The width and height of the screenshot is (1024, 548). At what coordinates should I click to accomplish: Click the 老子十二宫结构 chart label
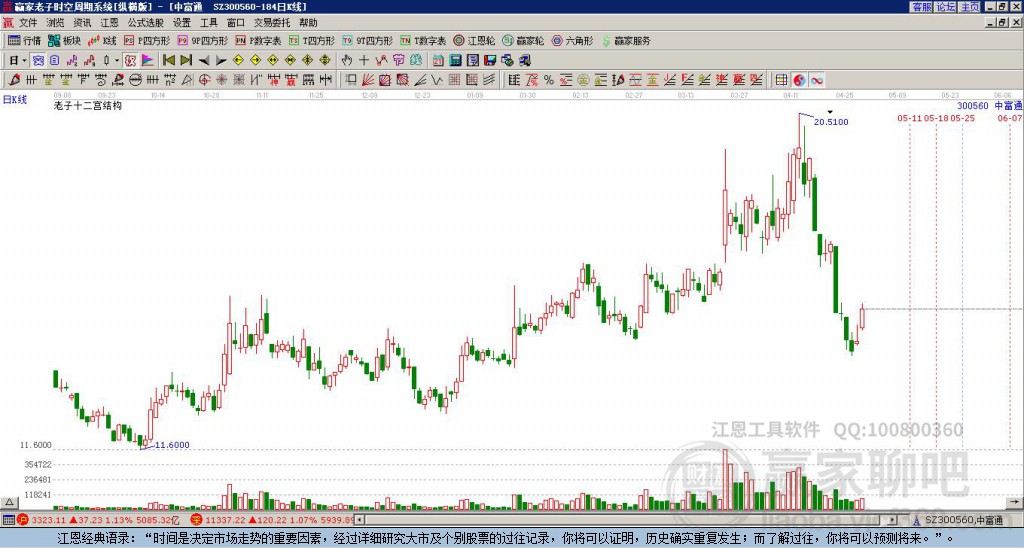[88, 105]
